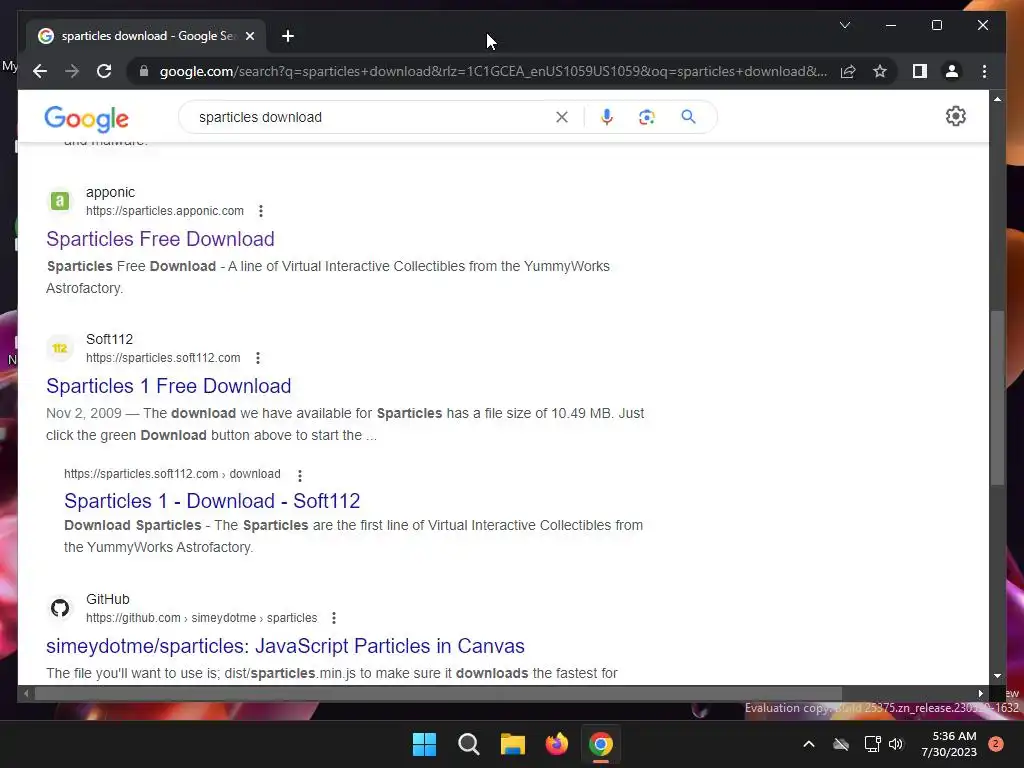
Task: Open the network status tray icon
Action: 872,744
